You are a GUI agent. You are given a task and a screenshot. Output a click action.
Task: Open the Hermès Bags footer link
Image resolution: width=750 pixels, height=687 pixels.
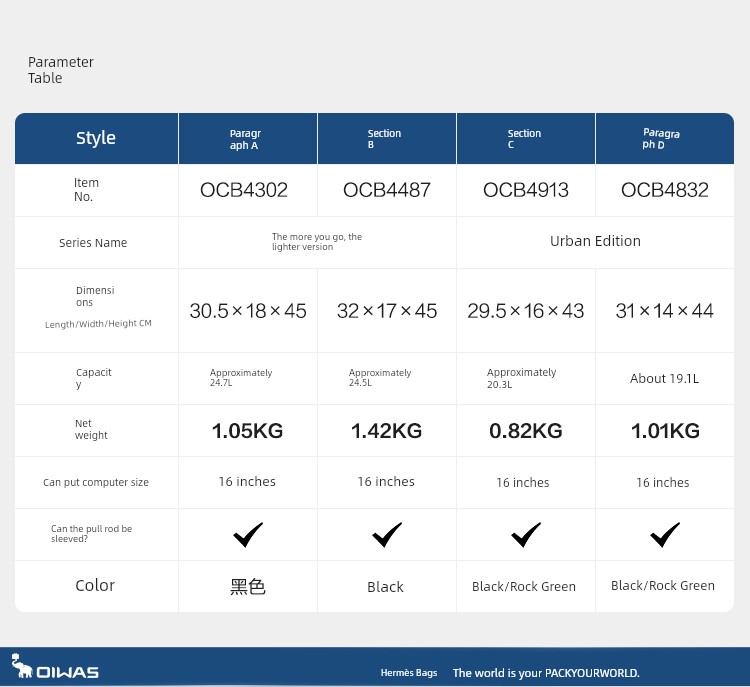(x=409, y=673)
